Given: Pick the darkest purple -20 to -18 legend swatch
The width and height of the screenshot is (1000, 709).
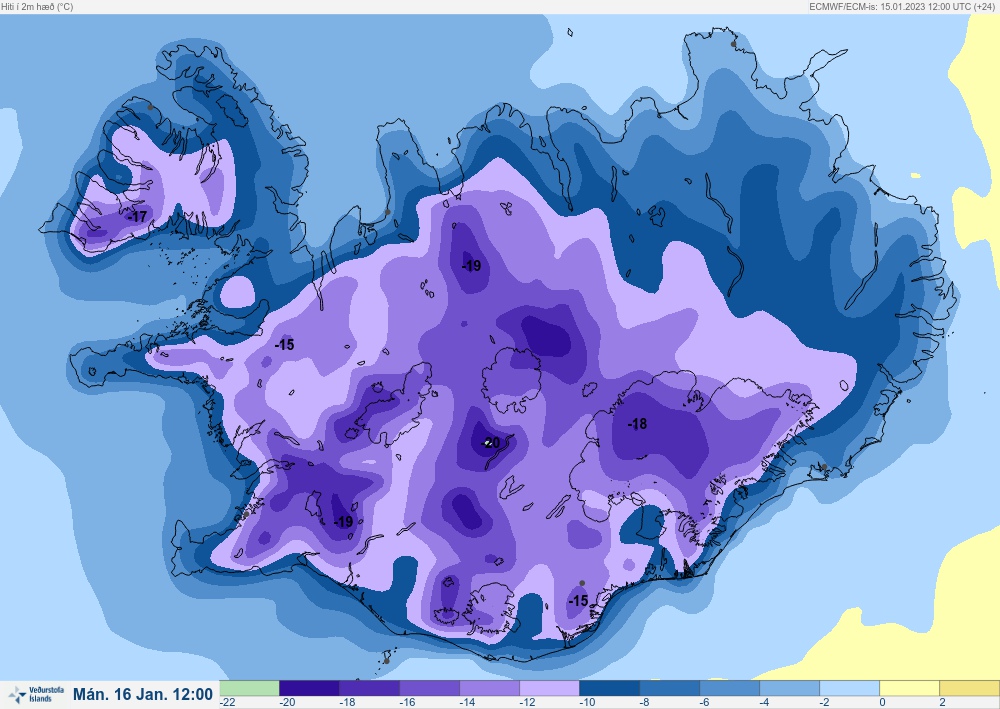Looking at the screenshot, I should [309, 688].
